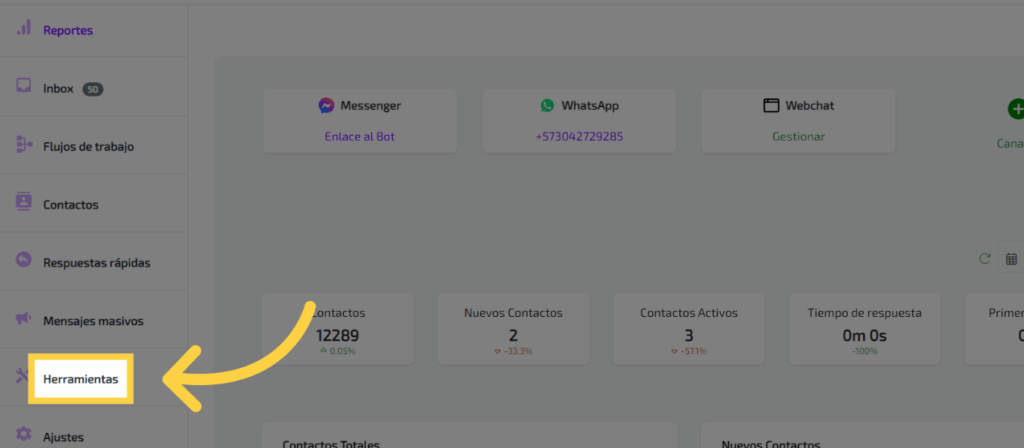Click Gestionar under Webchat

pyautogui.click(x=798, y=136)
